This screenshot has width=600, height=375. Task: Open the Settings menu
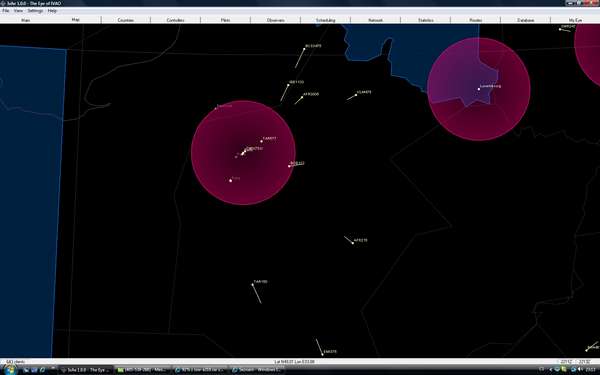coord(35,11)
